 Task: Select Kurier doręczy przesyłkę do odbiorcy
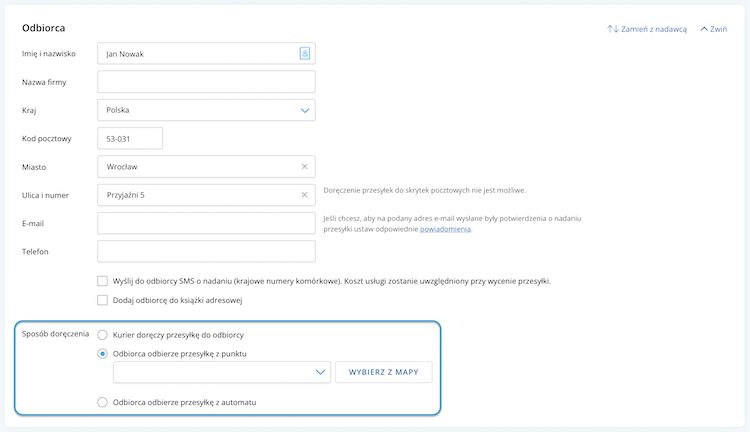pos(102,335)
